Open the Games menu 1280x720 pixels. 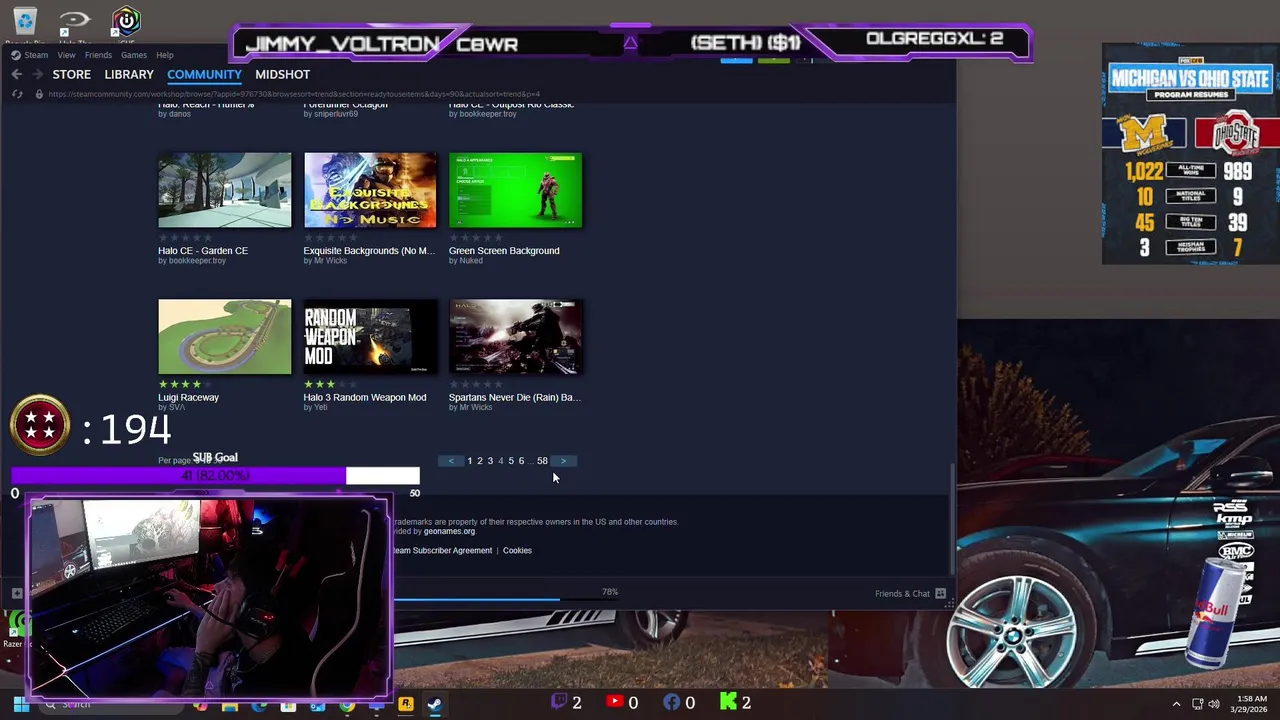point(133,55)
